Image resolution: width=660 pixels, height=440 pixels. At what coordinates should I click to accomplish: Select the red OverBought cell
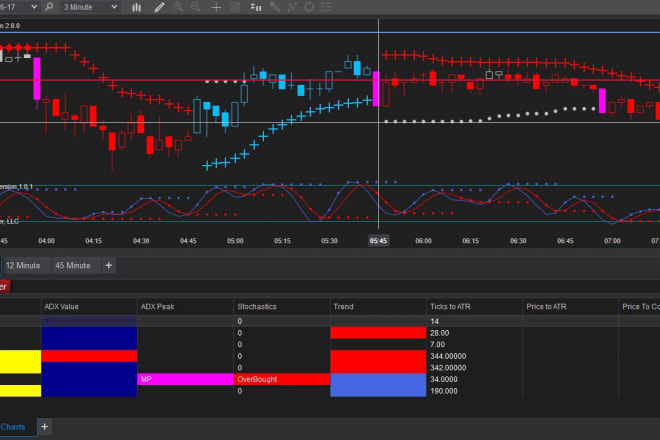pos(282,379)
